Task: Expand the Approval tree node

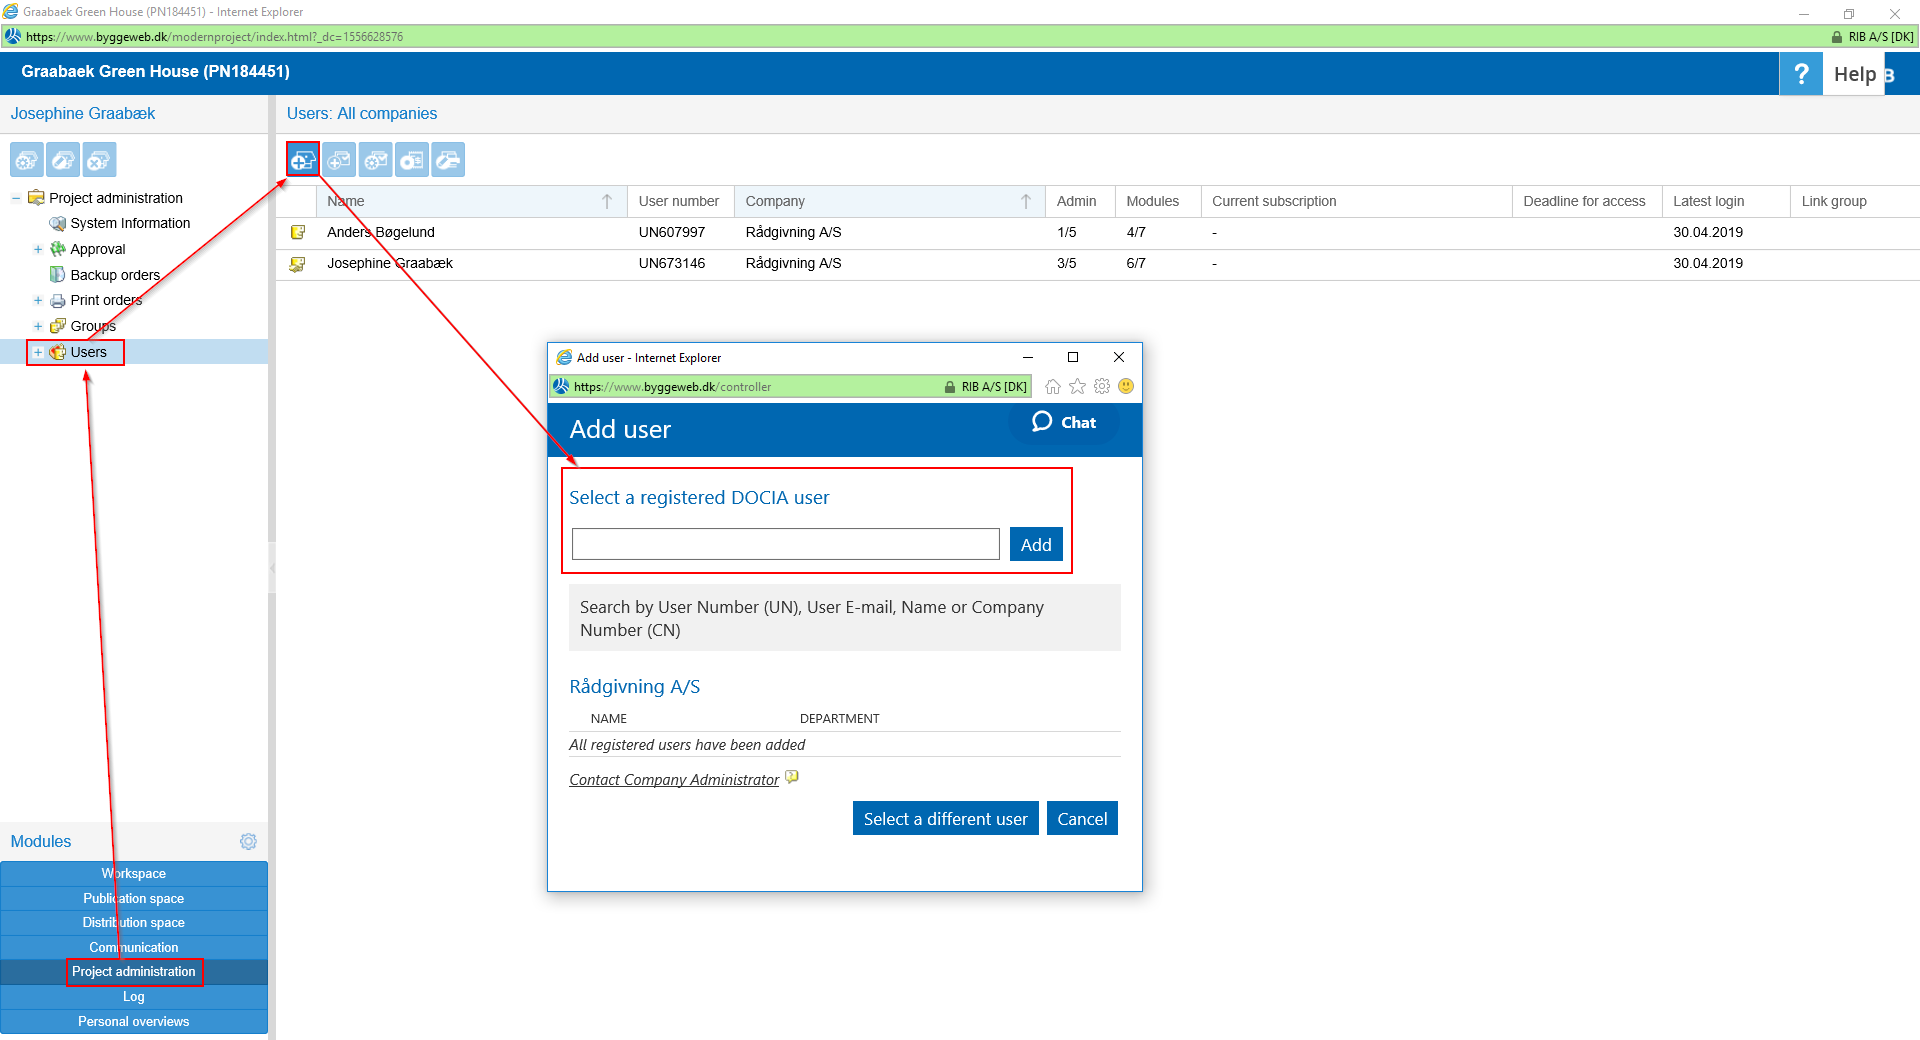Action: pyautogui.click(x=38, y=249)
